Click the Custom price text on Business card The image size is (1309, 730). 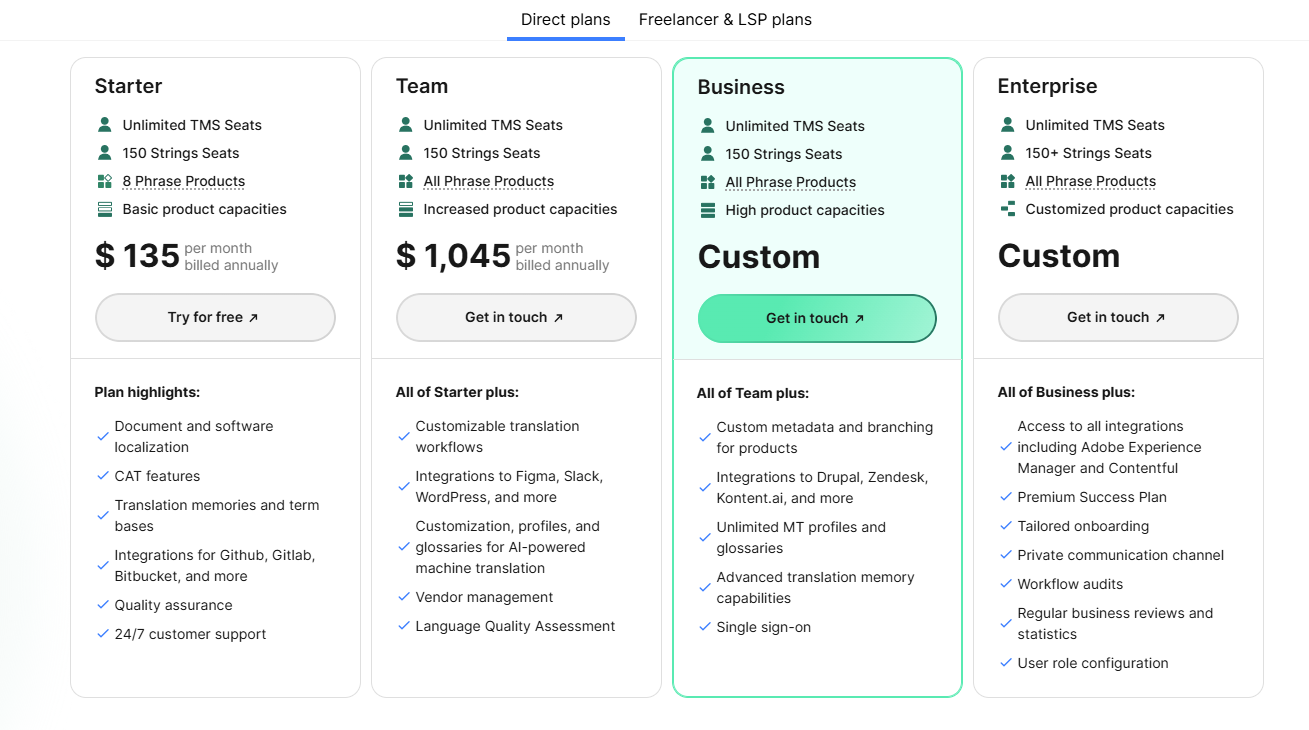pos(758,257)
